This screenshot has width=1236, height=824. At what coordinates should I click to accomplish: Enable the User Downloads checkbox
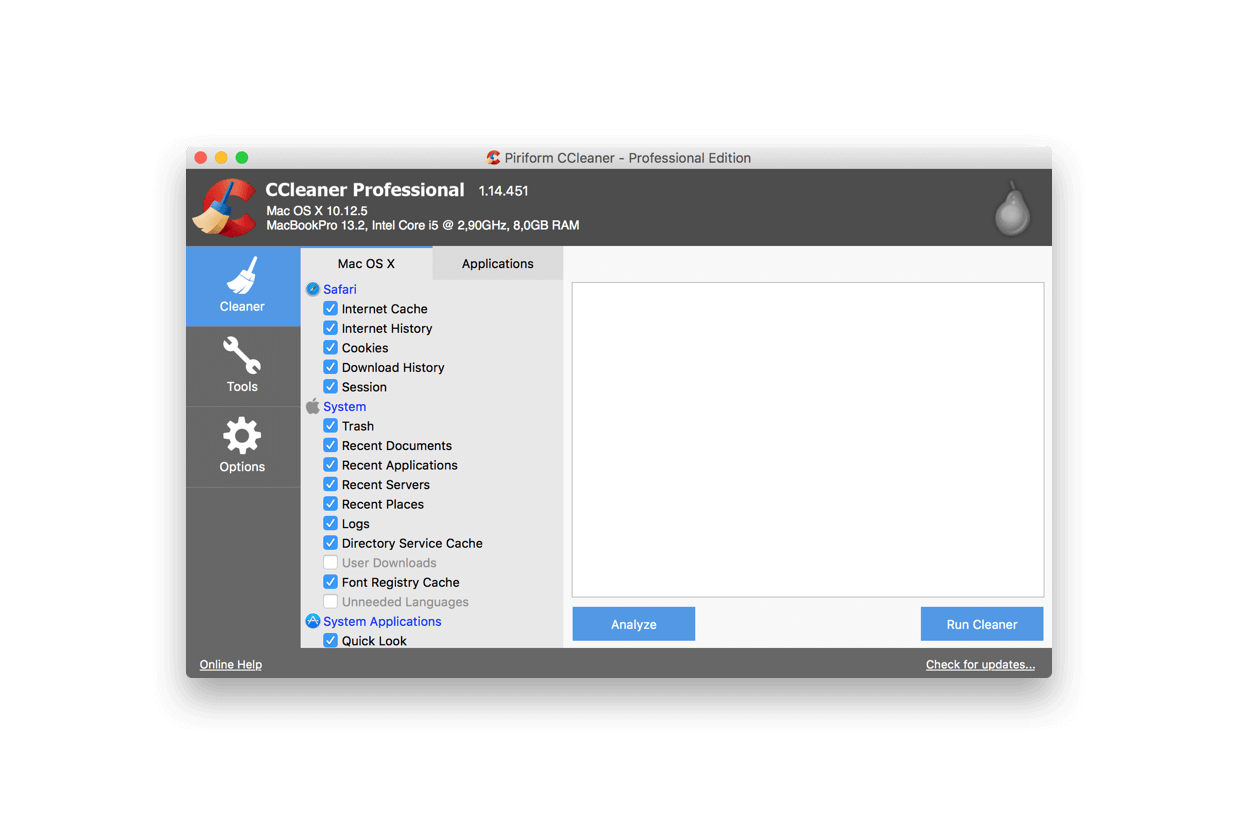tap(330, 562)
